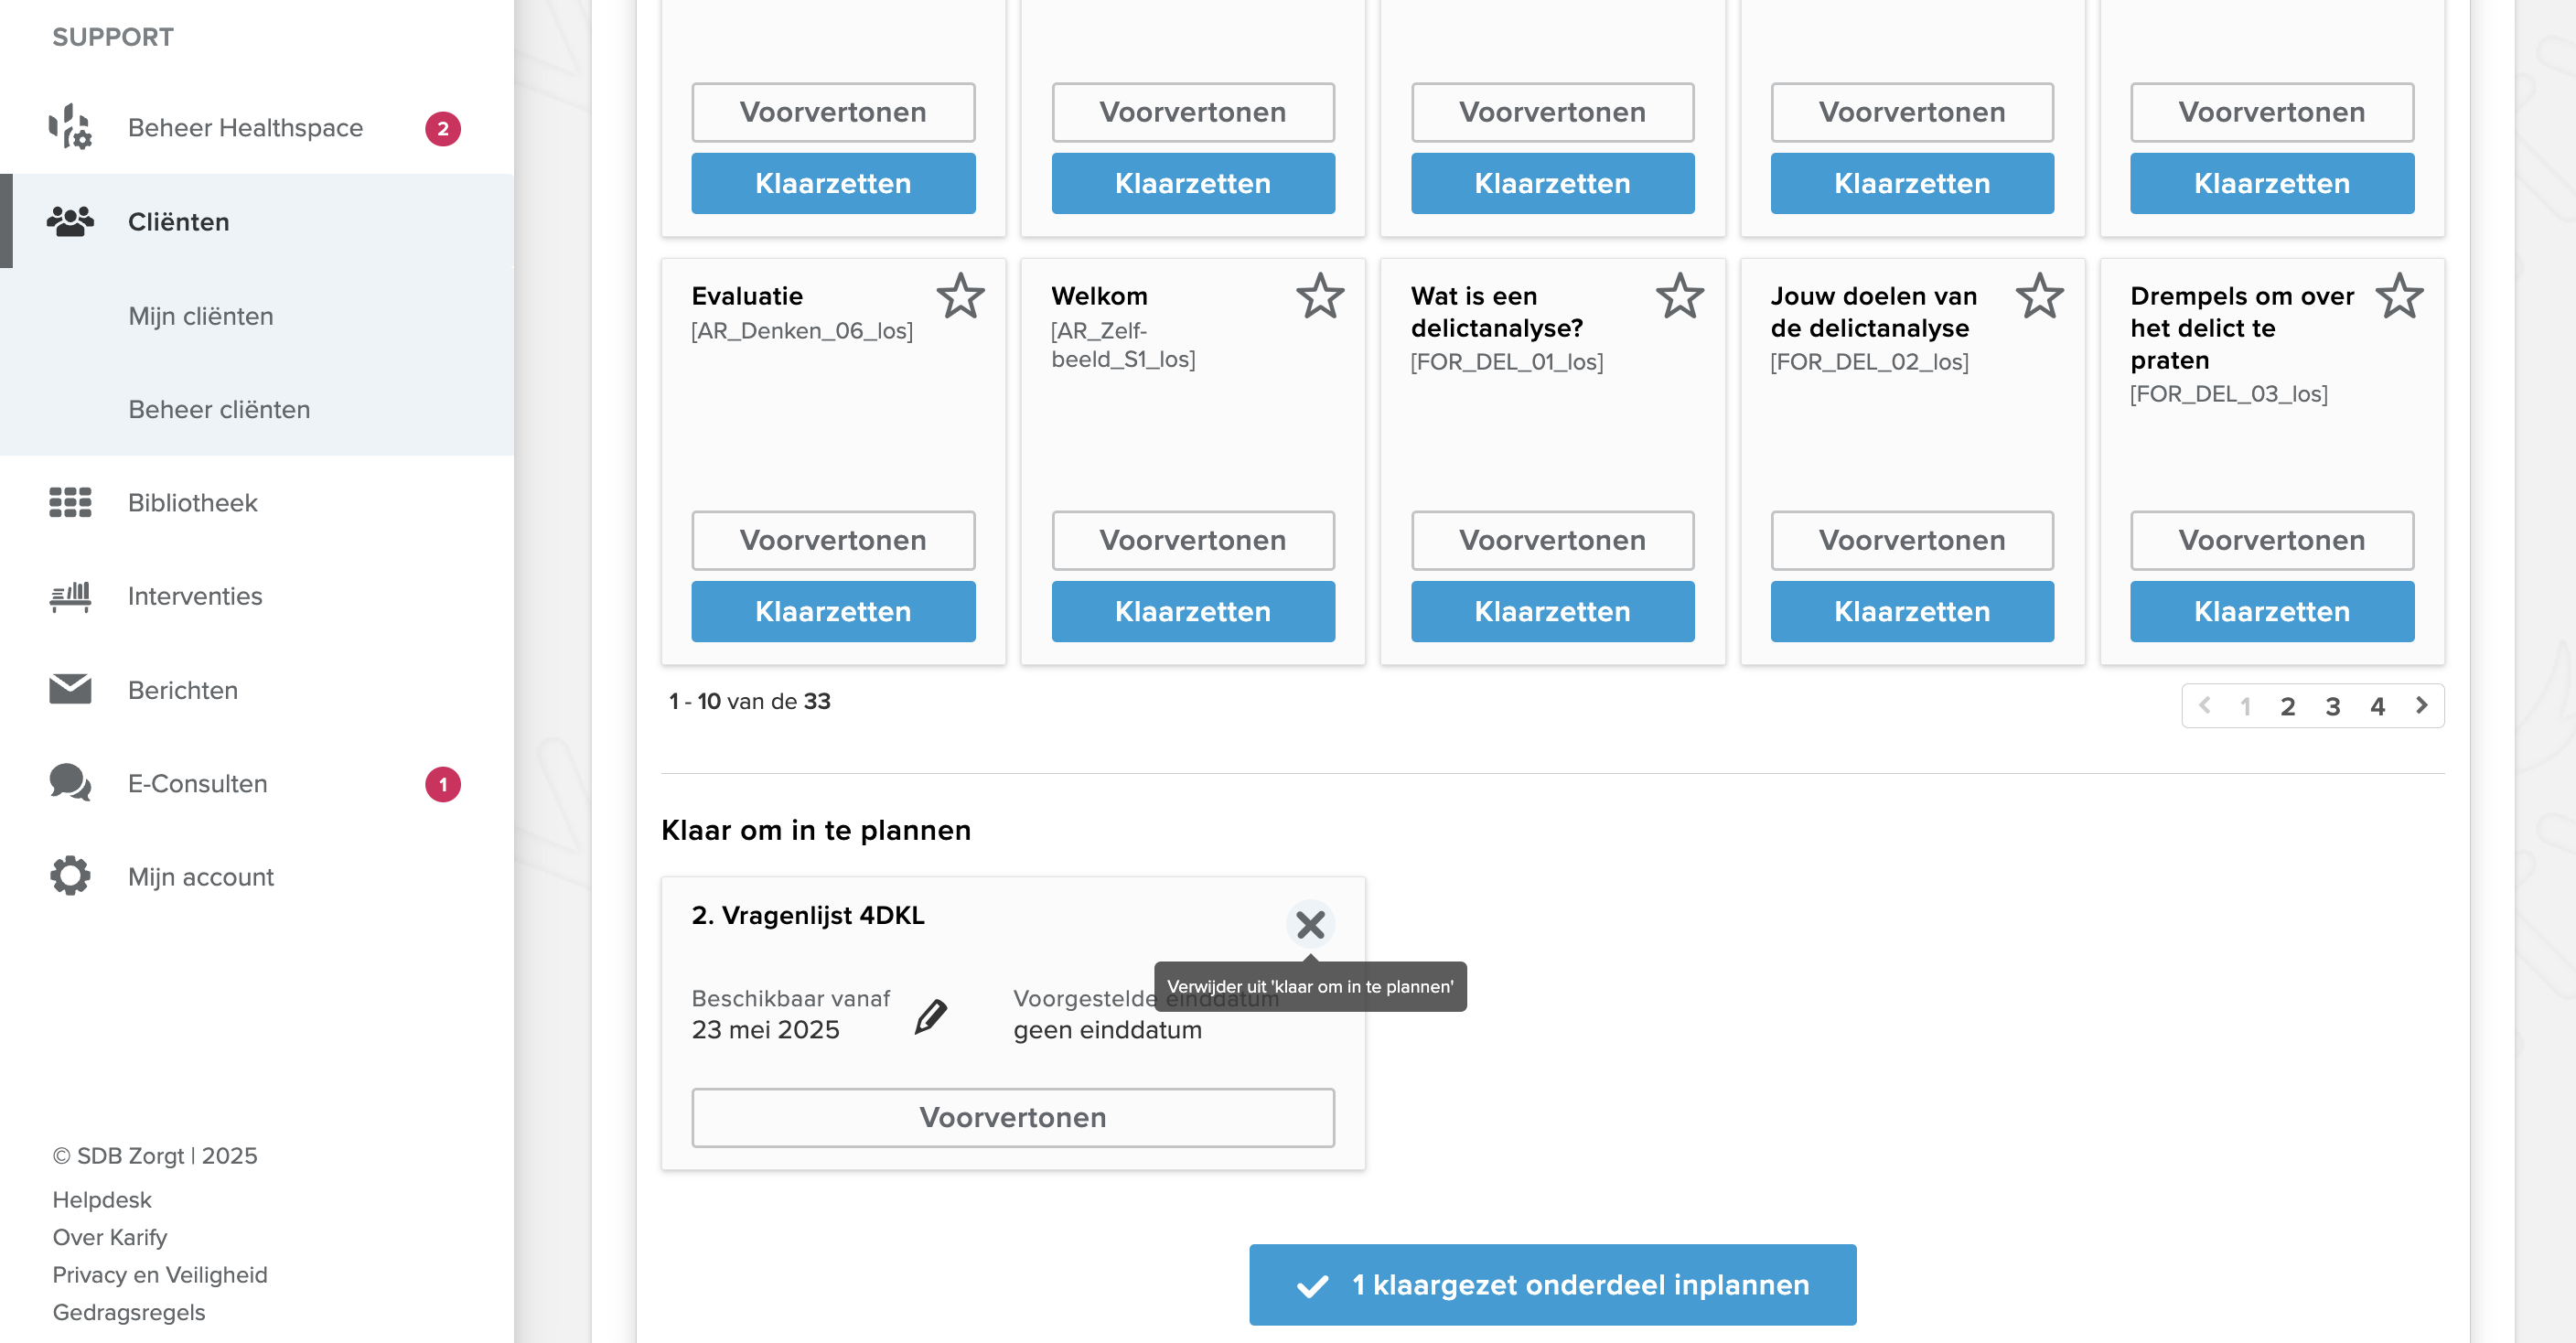Select 'Beheer cliënten' submenu item
The width and height of the screenshot is (2576, 1343).
(219, 409)
